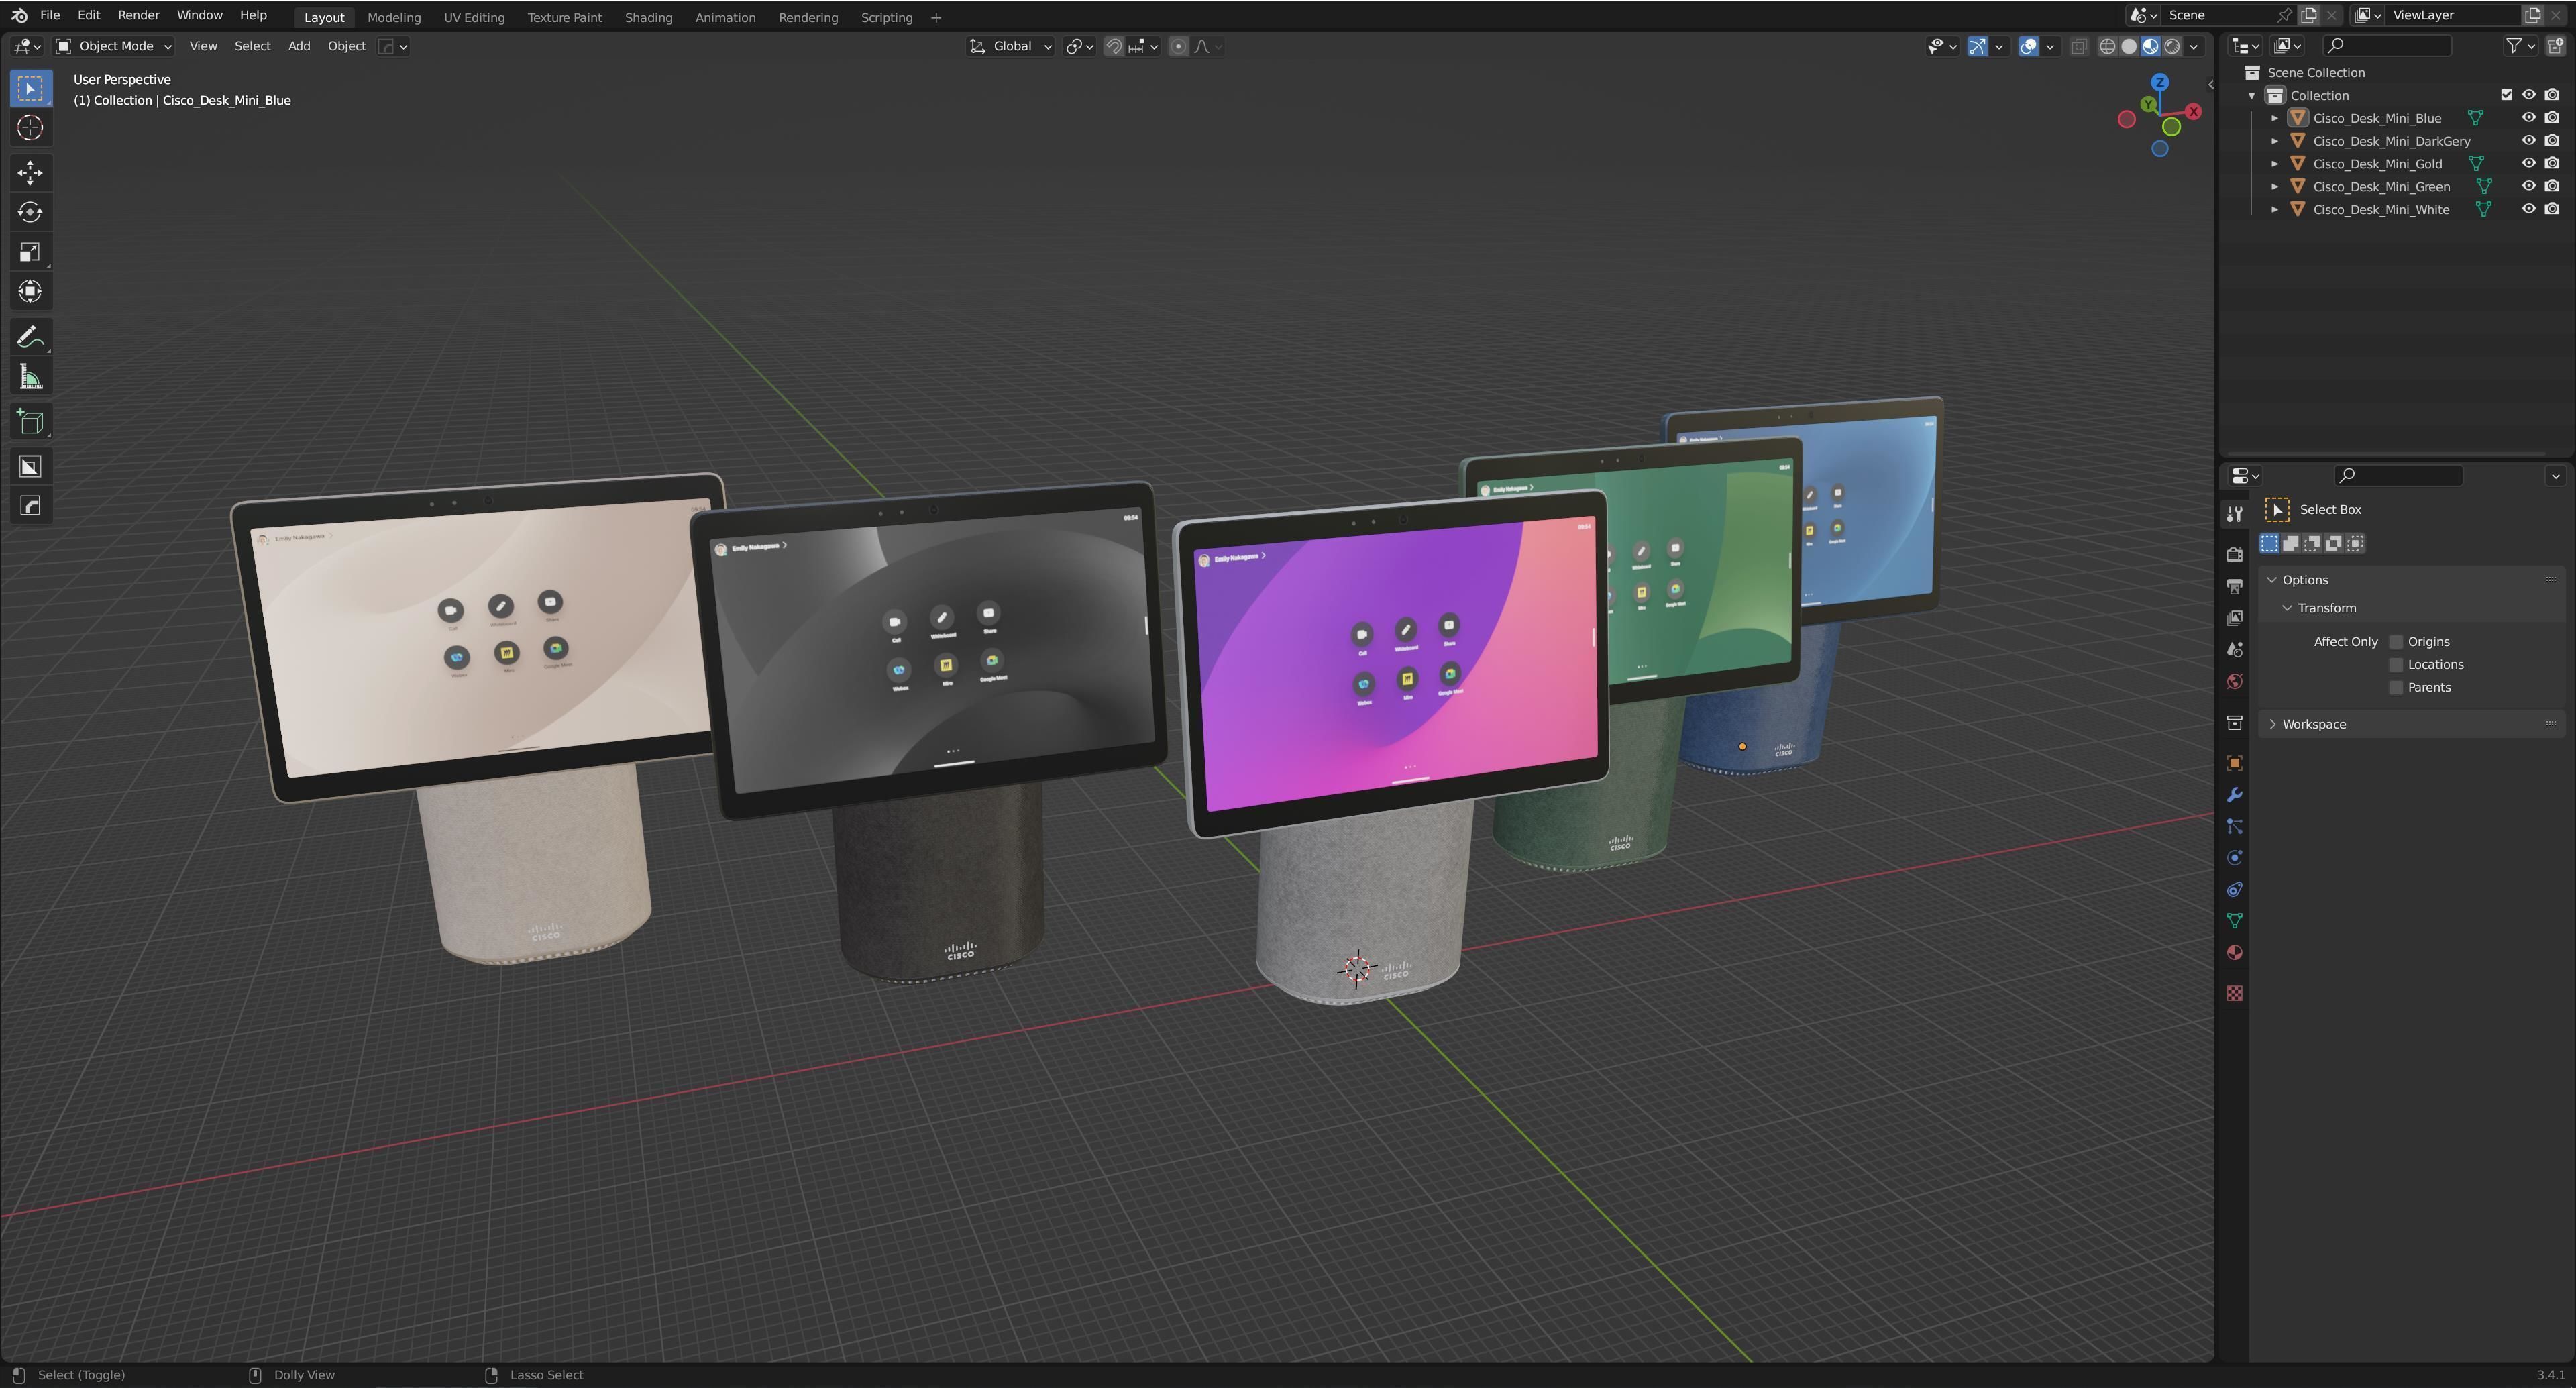Toggle the Locations checkbox
Viewport: 2576px width, 1388px height.
tap(2396, 665)
